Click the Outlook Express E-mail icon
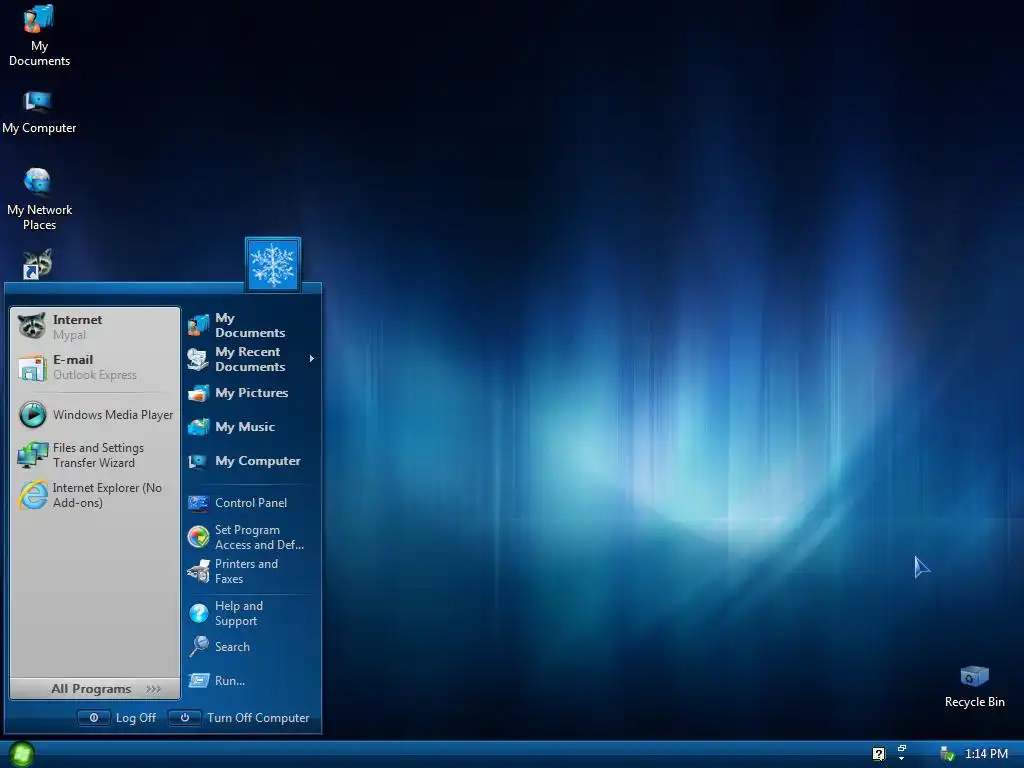 click(32, 367)
